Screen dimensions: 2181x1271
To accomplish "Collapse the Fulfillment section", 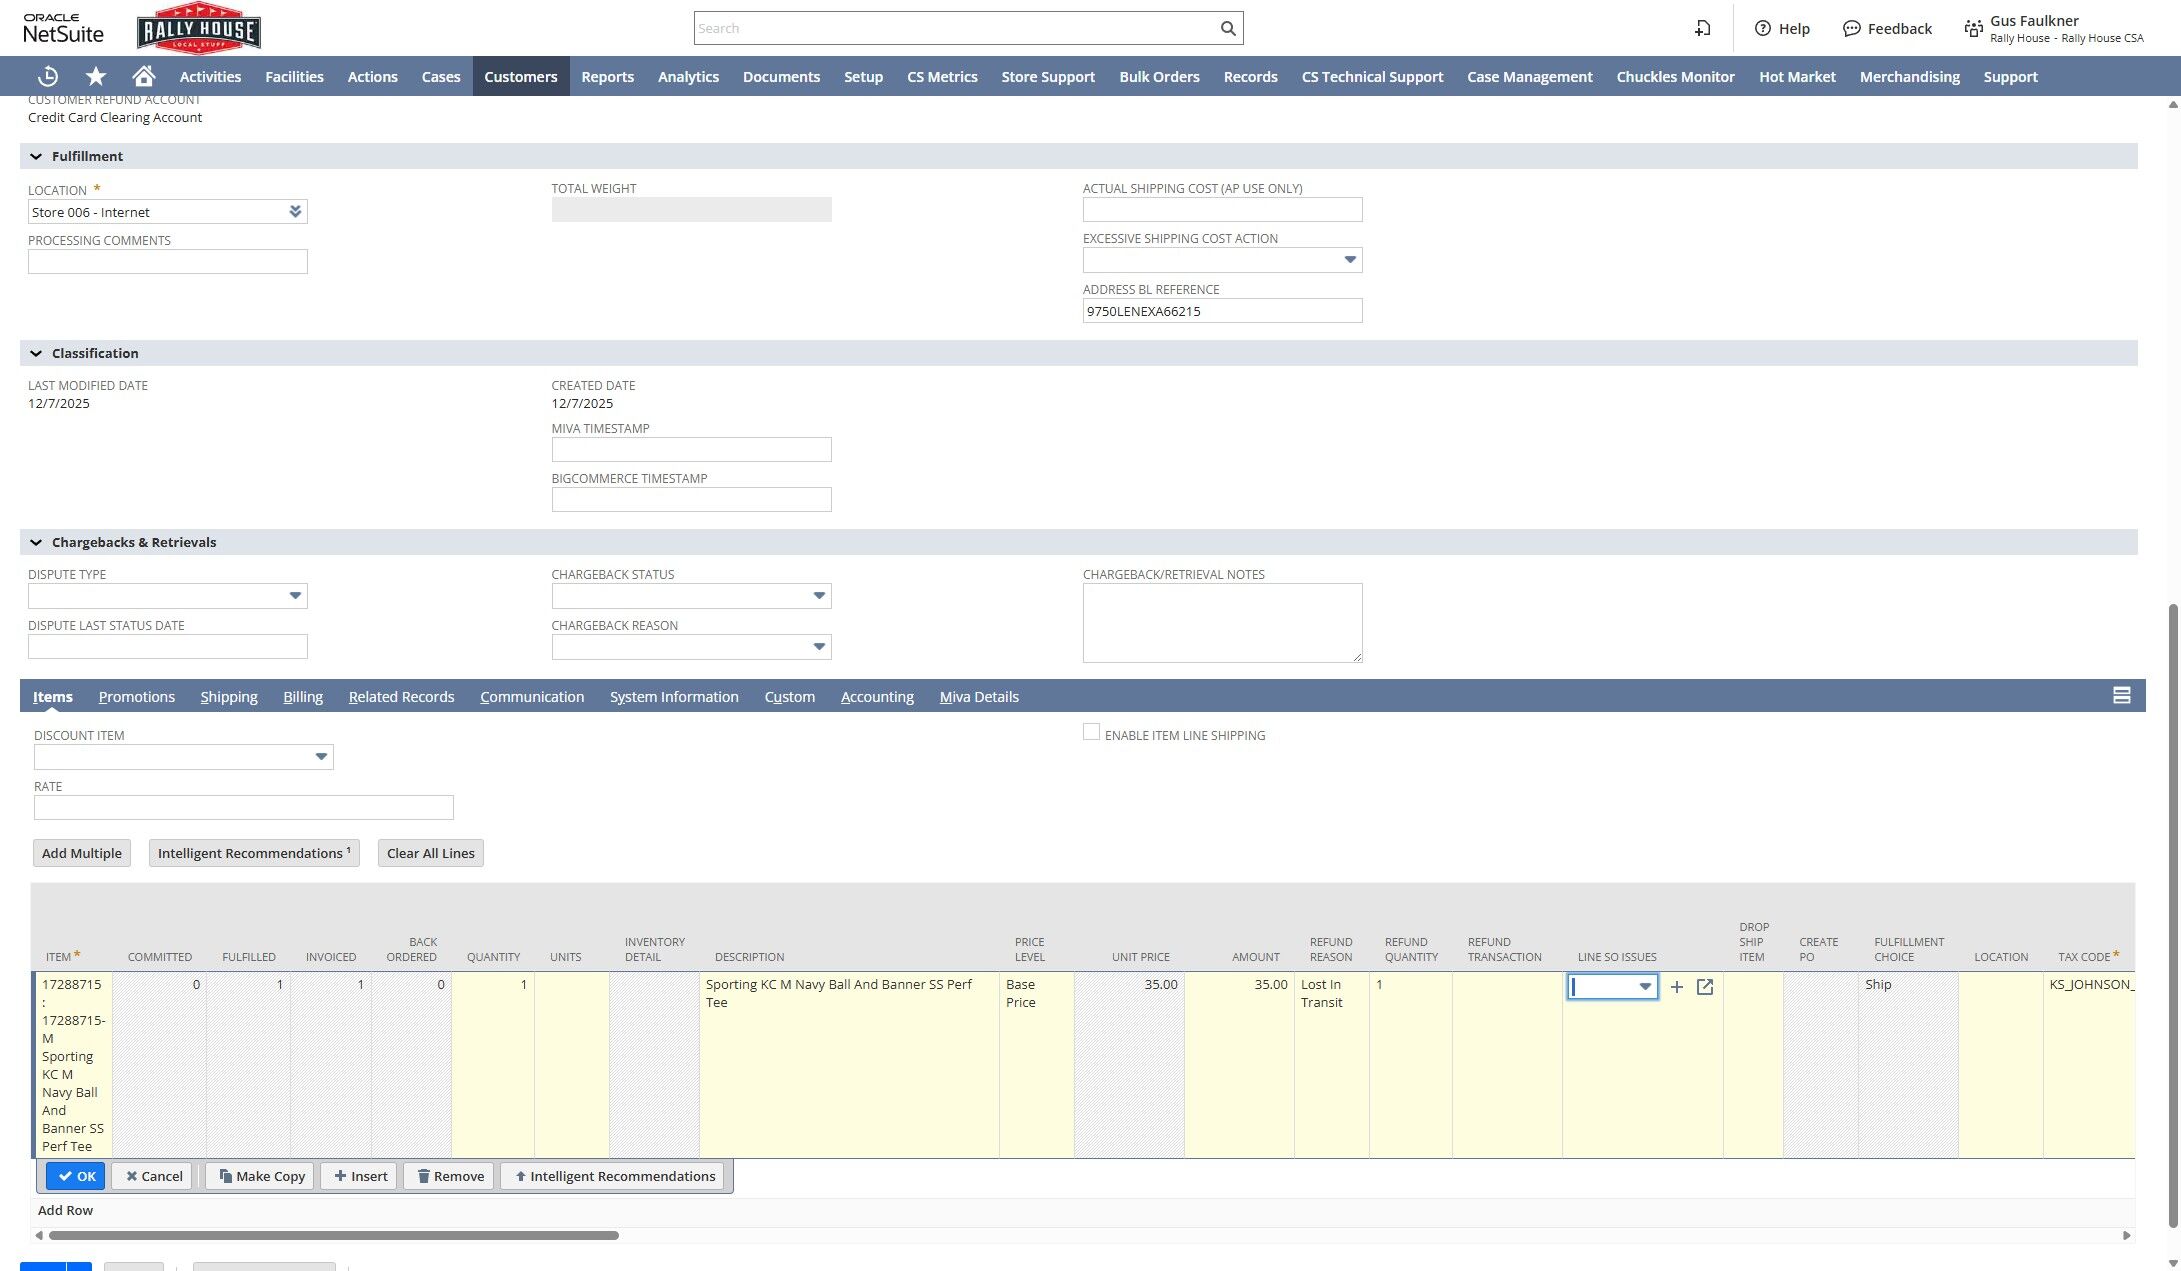I will tap(36, 156).
